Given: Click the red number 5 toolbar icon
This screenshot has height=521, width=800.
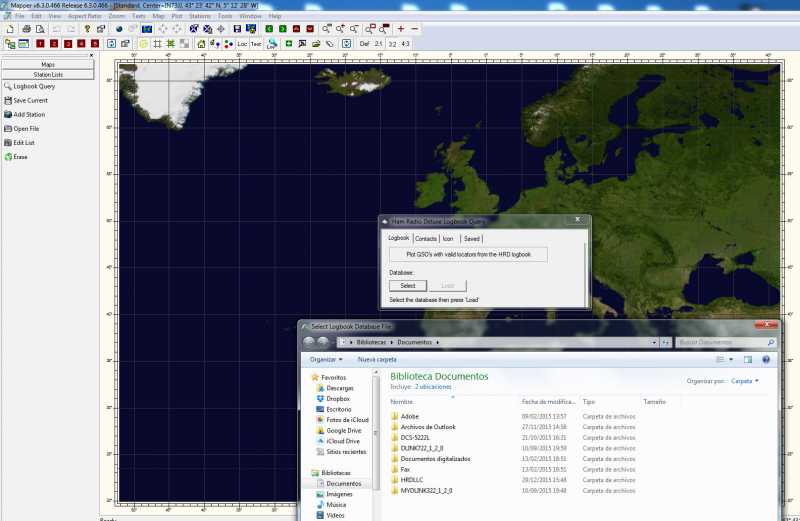Looking at the screenshot, I should [x=95, y=44].
